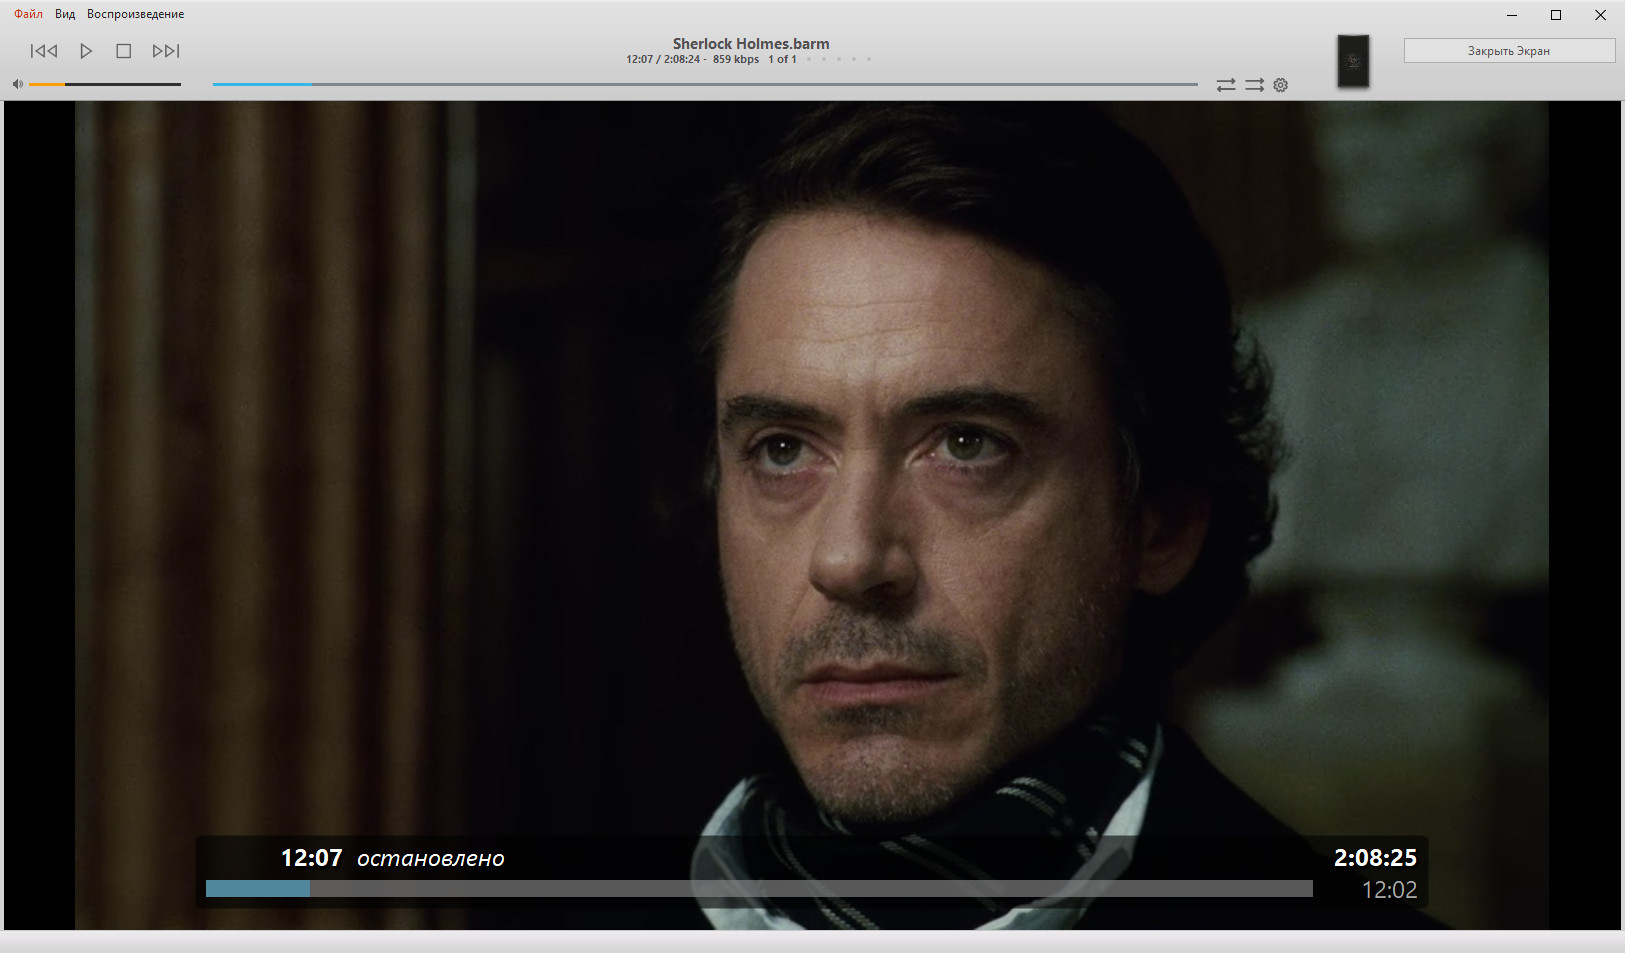Click the 859 kbps bitrate text
This screenshot has width=1625, height=953.
736,60
